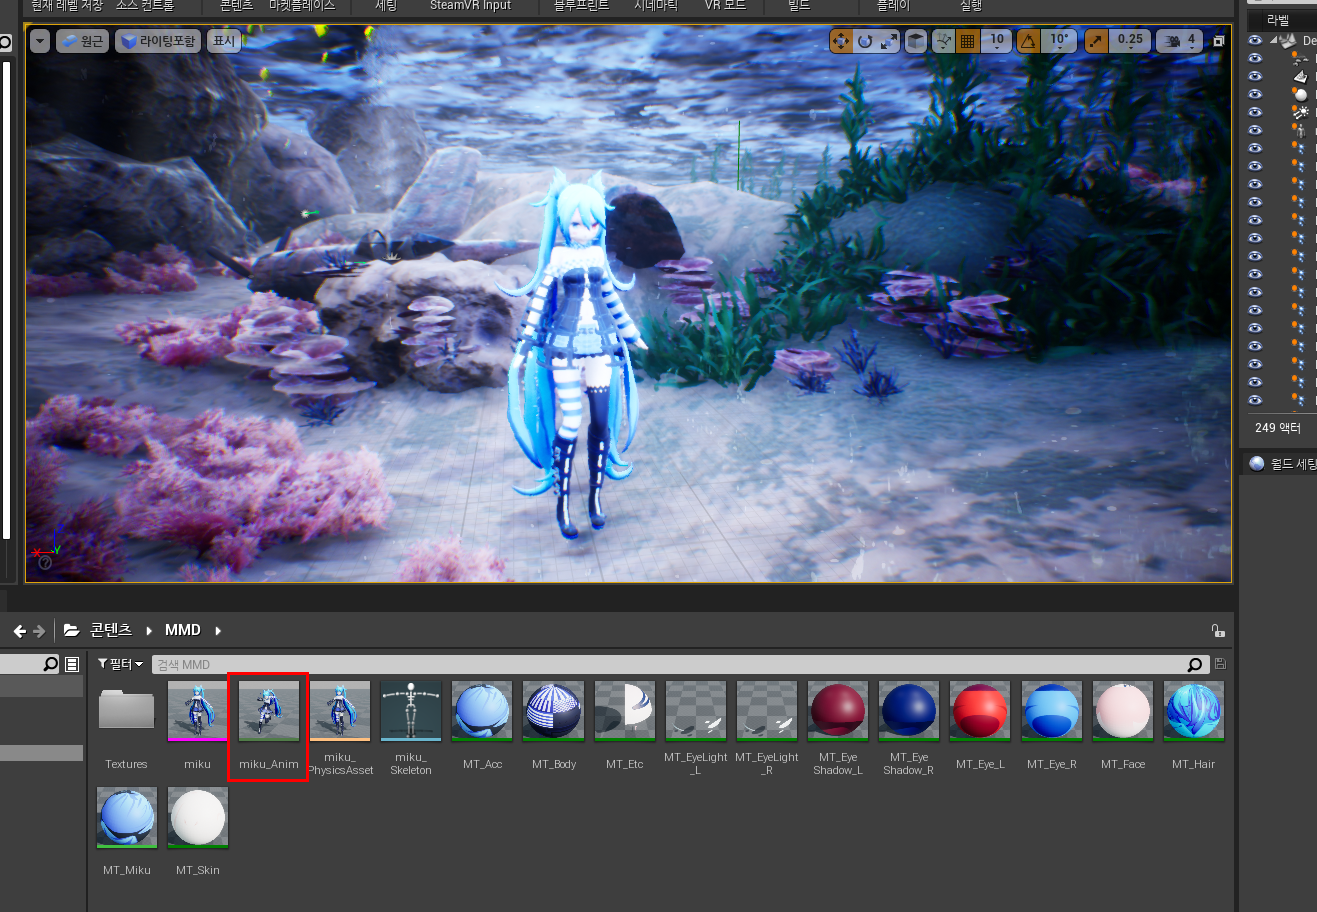The height and width of the screenshot is (912, 1317).
Task: Click the 마켓플레이스 toolbar button
Action: [302, 6]
